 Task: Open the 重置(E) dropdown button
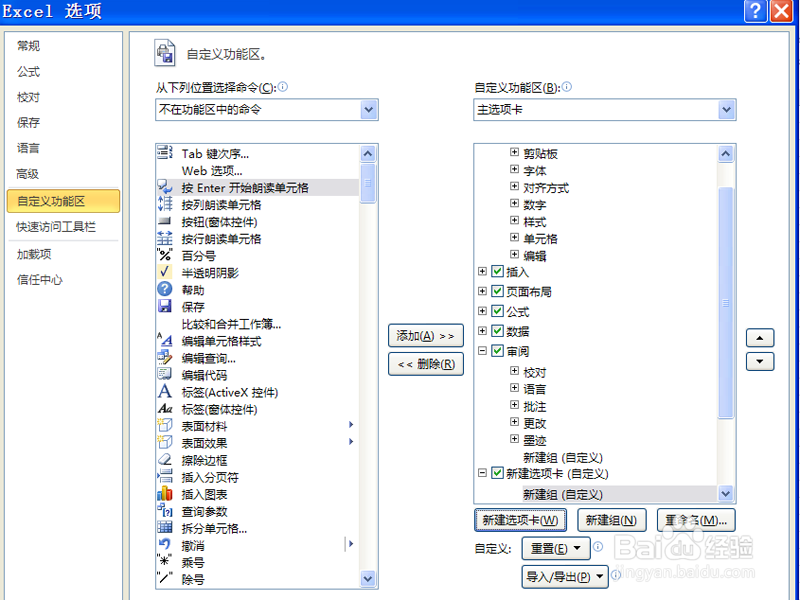pyautogui.click(x=556, y=548)
